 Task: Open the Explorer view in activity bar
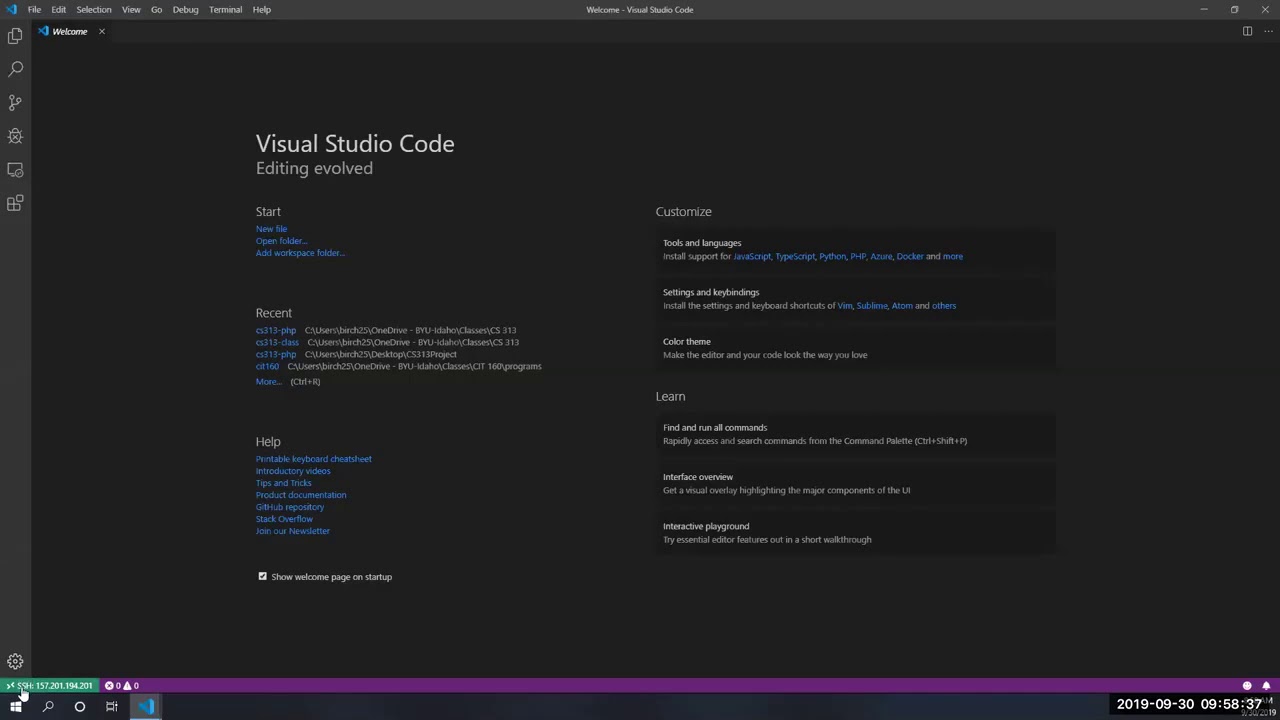point(15,36)
